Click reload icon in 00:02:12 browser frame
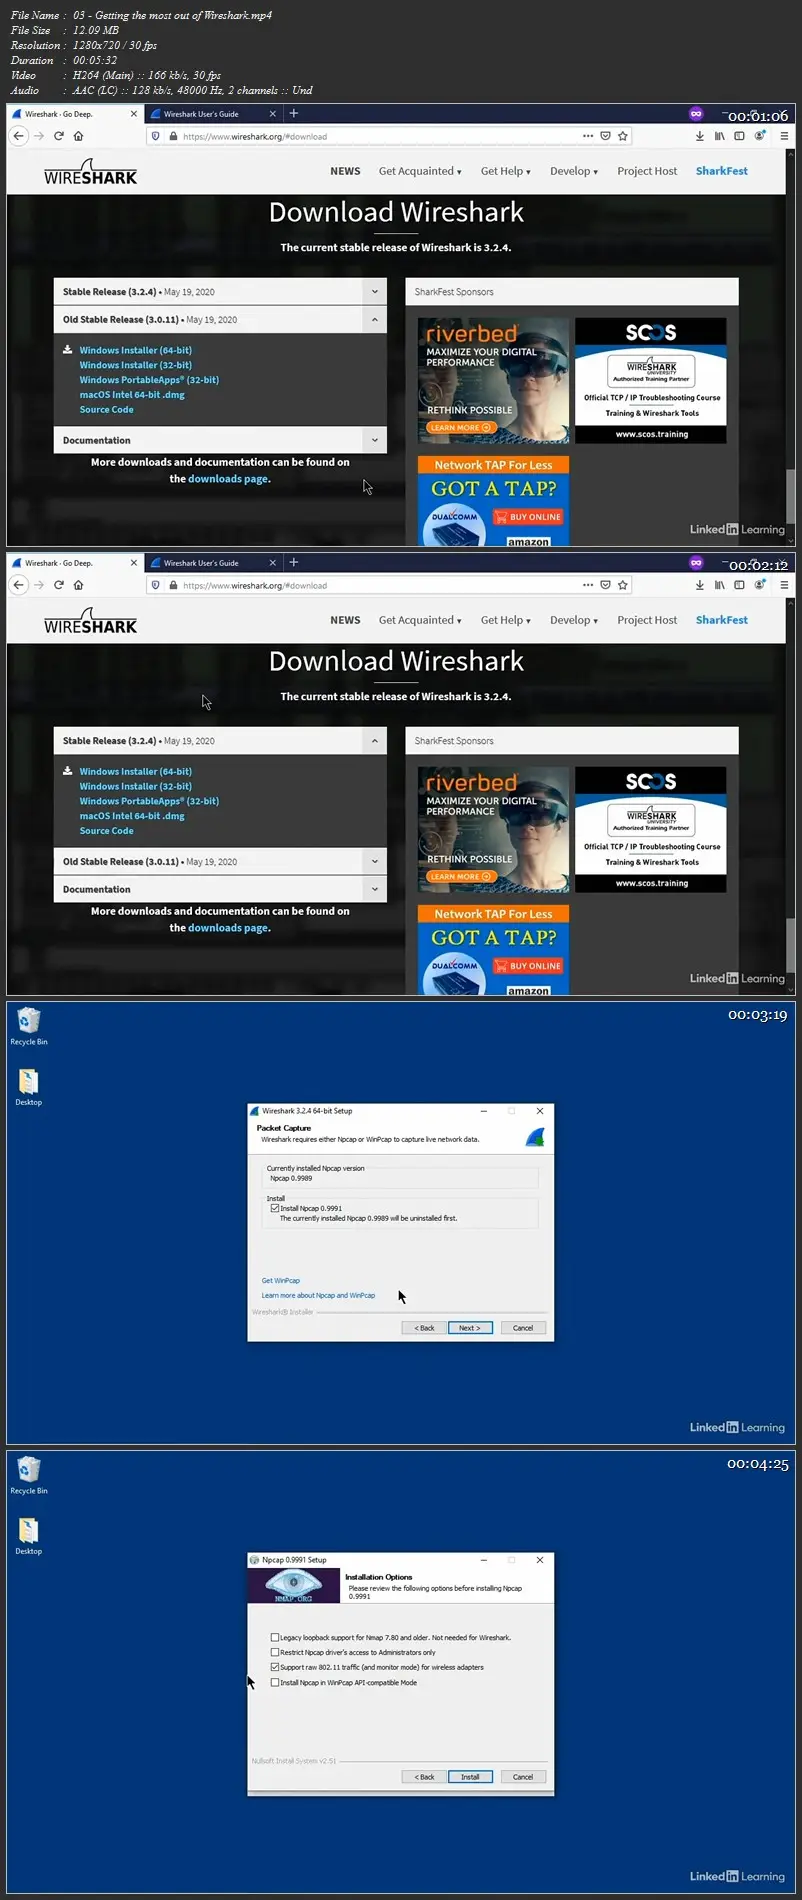Image resolution: width=802 pixels, height=1900 pixels. tap(59, 585)
